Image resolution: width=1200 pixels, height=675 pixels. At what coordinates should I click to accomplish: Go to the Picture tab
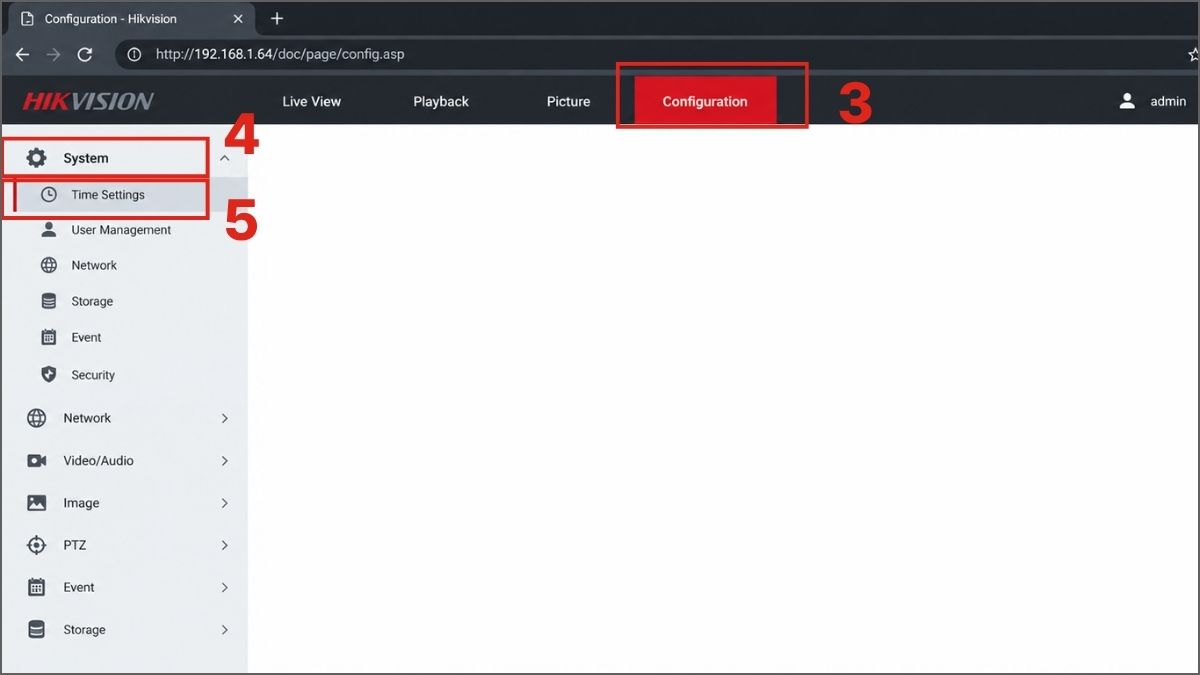569,101
